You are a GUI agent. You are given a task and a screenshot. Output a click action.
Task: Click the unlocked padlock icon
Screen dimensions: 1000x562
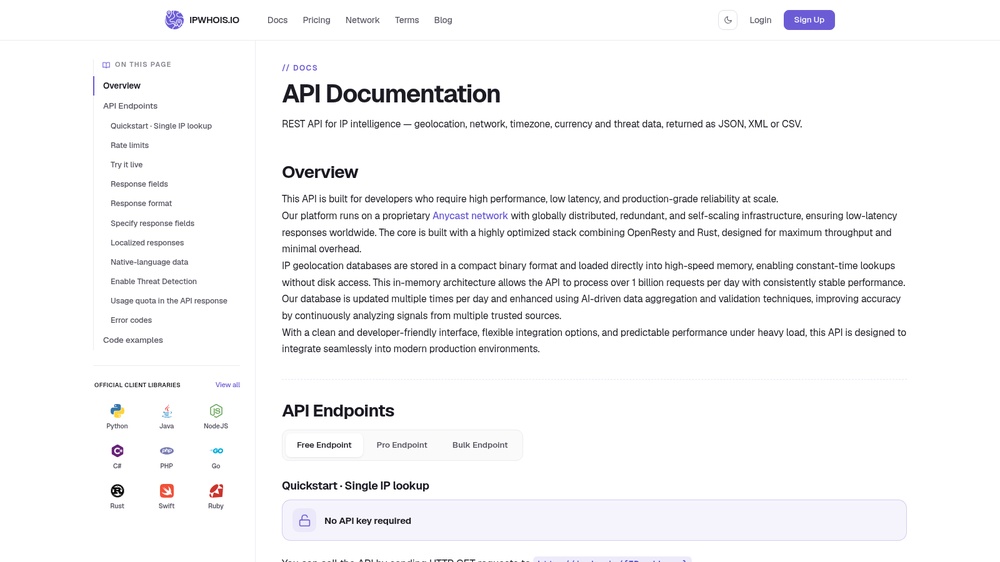pos(304,521)
